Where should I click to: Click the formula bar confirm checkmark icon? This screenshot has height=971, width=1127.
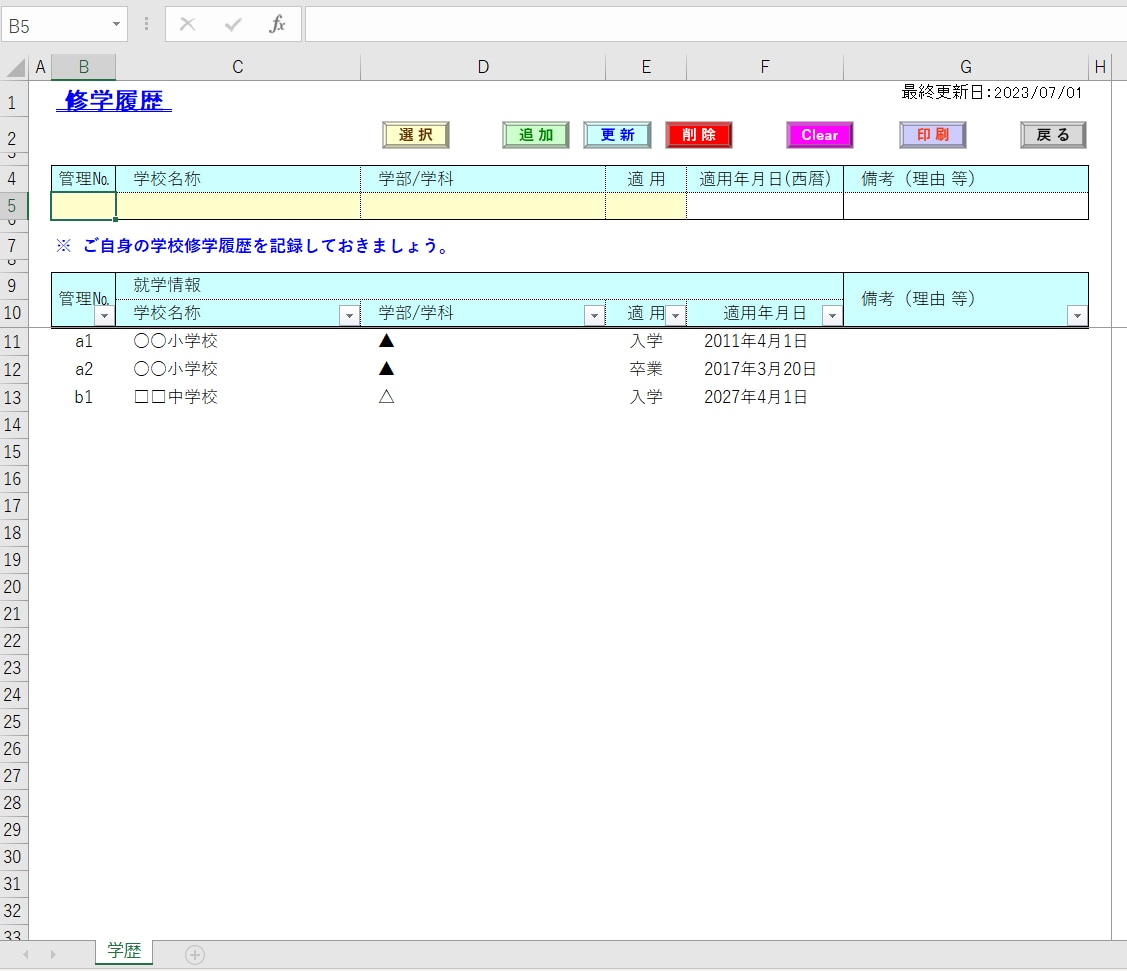tap(233, 25)
